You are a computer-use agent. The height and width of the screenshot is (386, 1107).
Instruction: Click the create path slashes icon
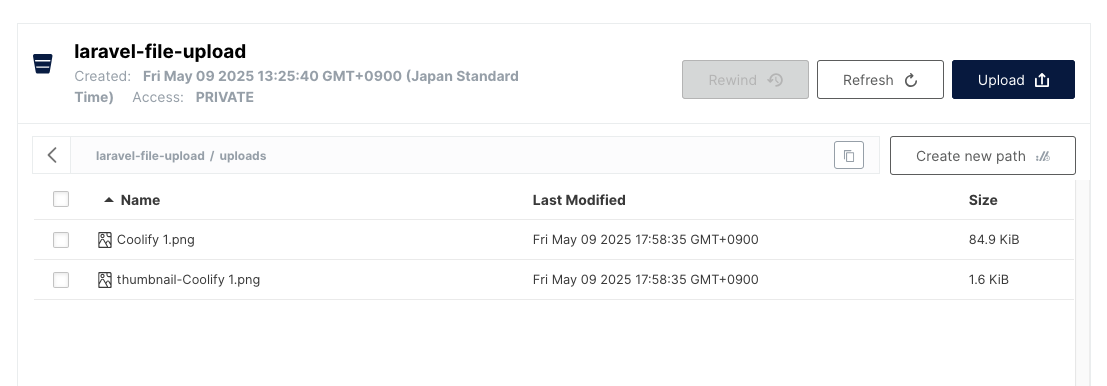point(1043,156)
